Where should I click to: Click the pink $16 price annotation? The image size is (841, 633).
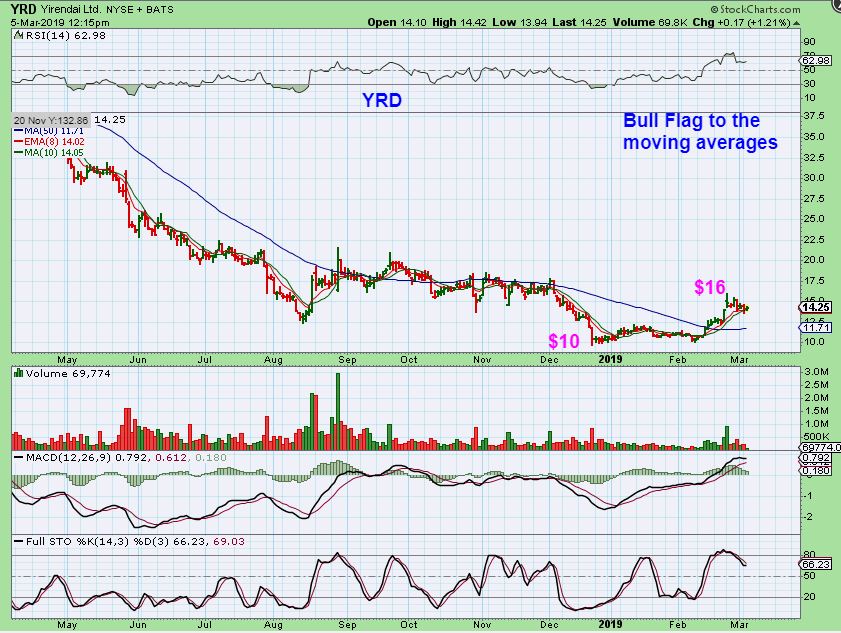[x=710, y=288]
